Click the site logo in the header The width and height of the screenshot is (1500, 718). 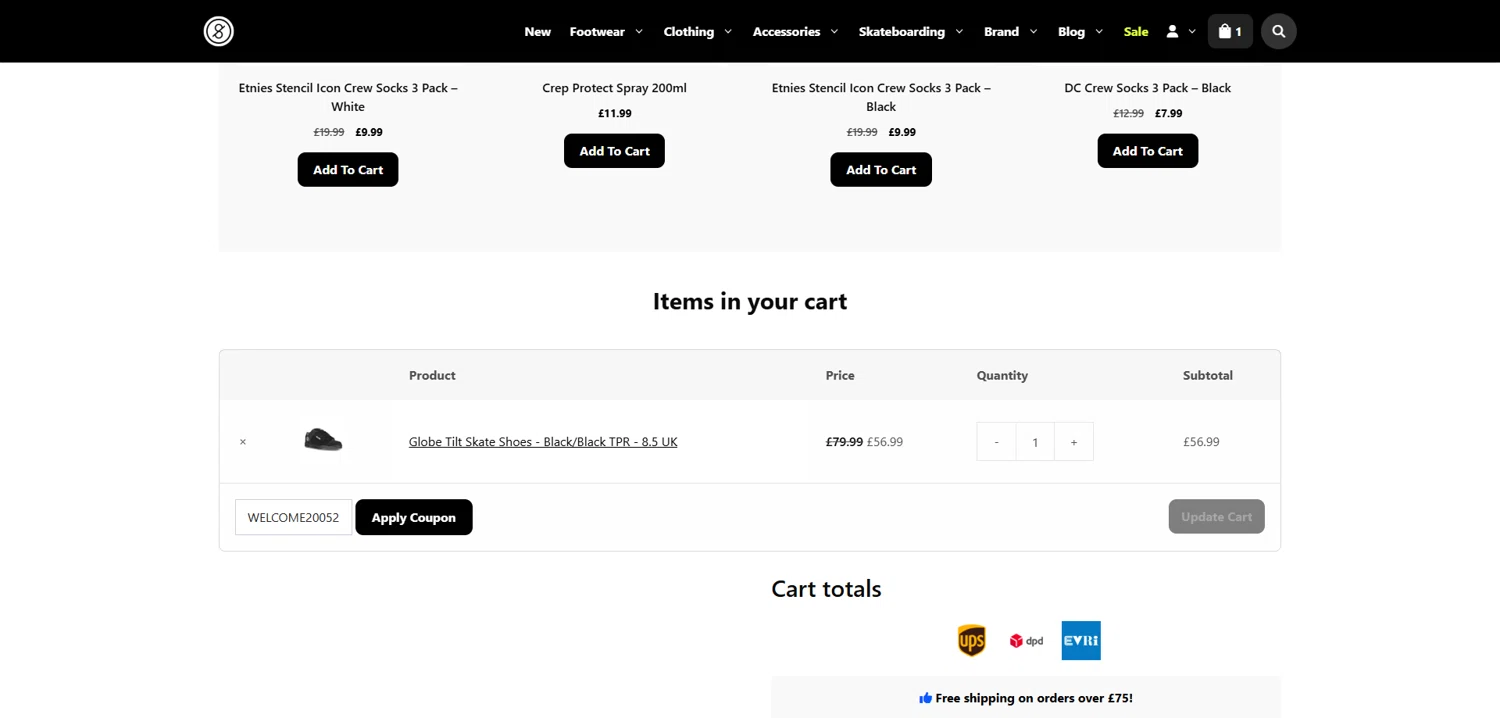[x=219, y=31]
